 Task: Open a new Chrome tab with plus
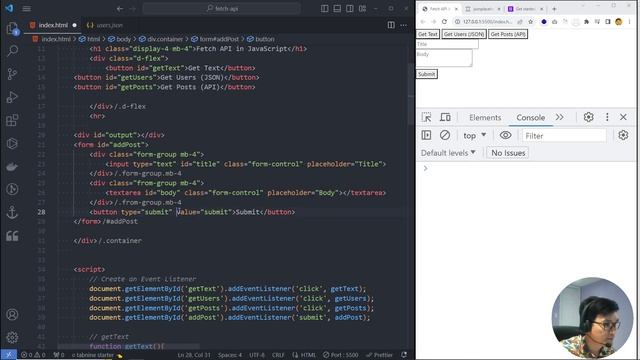554,9
